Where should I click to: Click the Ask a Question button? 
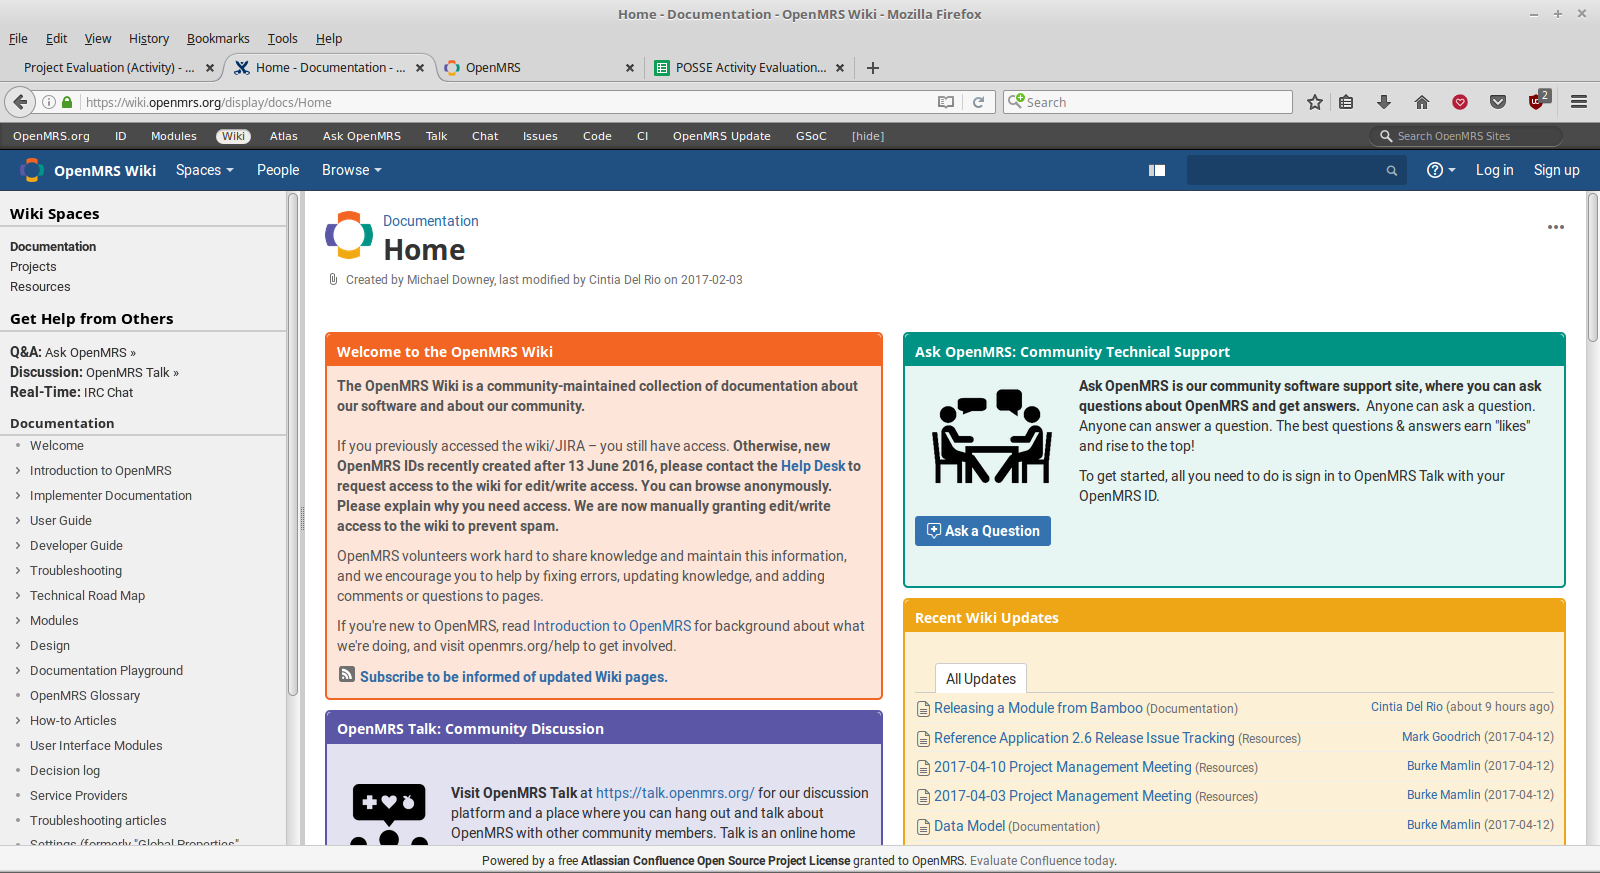[983, 531]
